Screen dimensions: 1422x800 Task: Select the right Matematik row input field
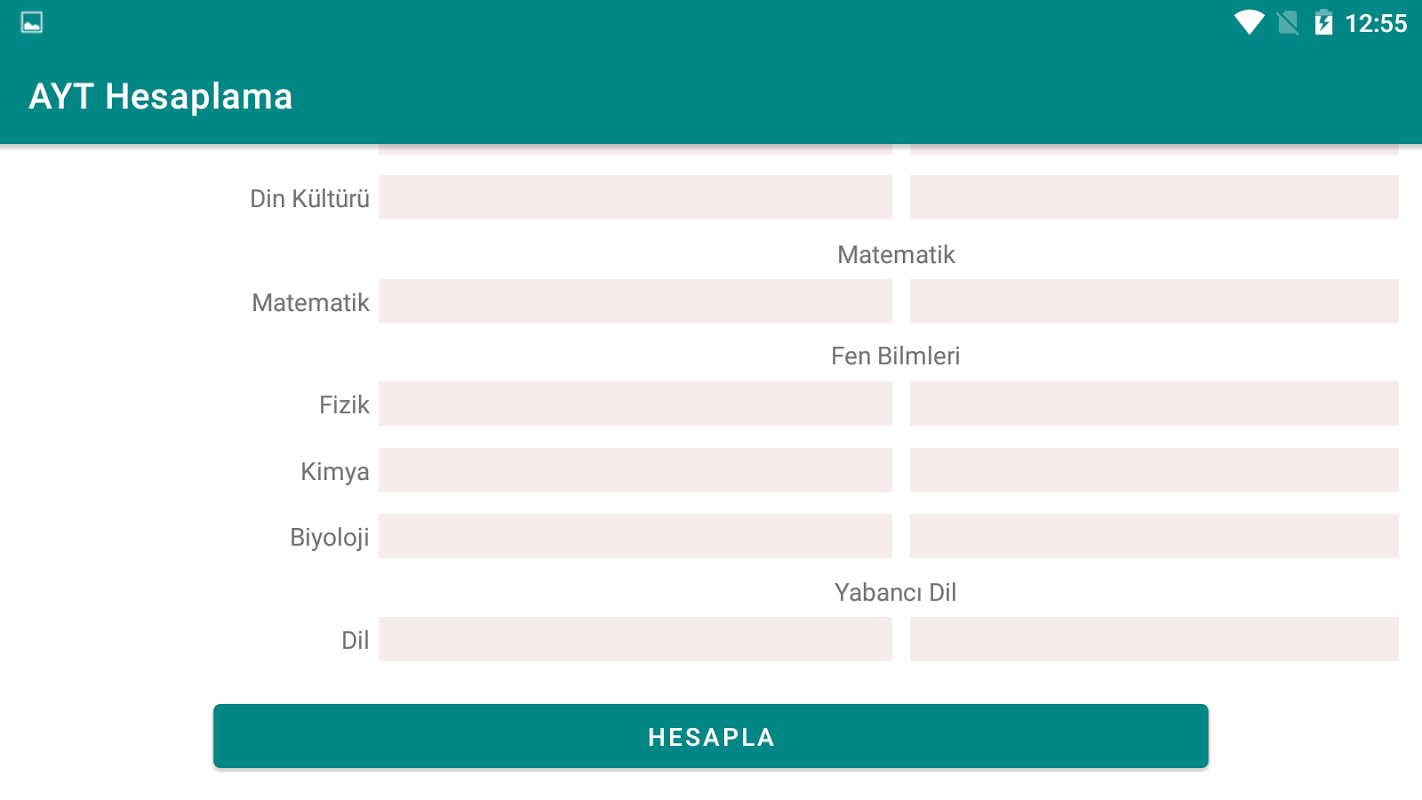[x=1154, y=301]
